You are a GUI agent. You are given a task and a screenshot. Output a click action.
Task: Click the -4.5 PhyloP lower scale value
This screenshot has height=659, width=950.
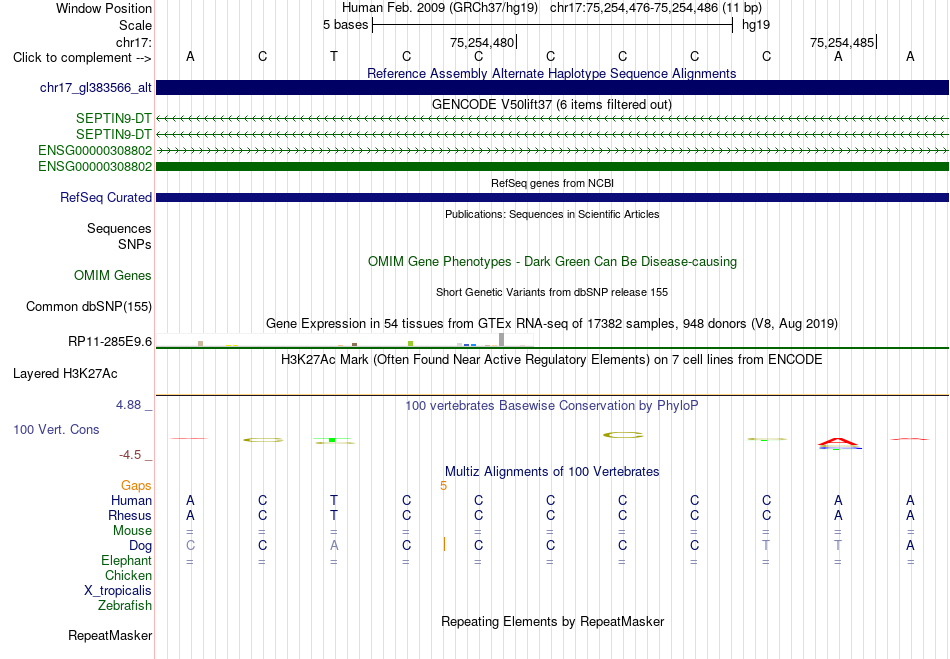130,455
